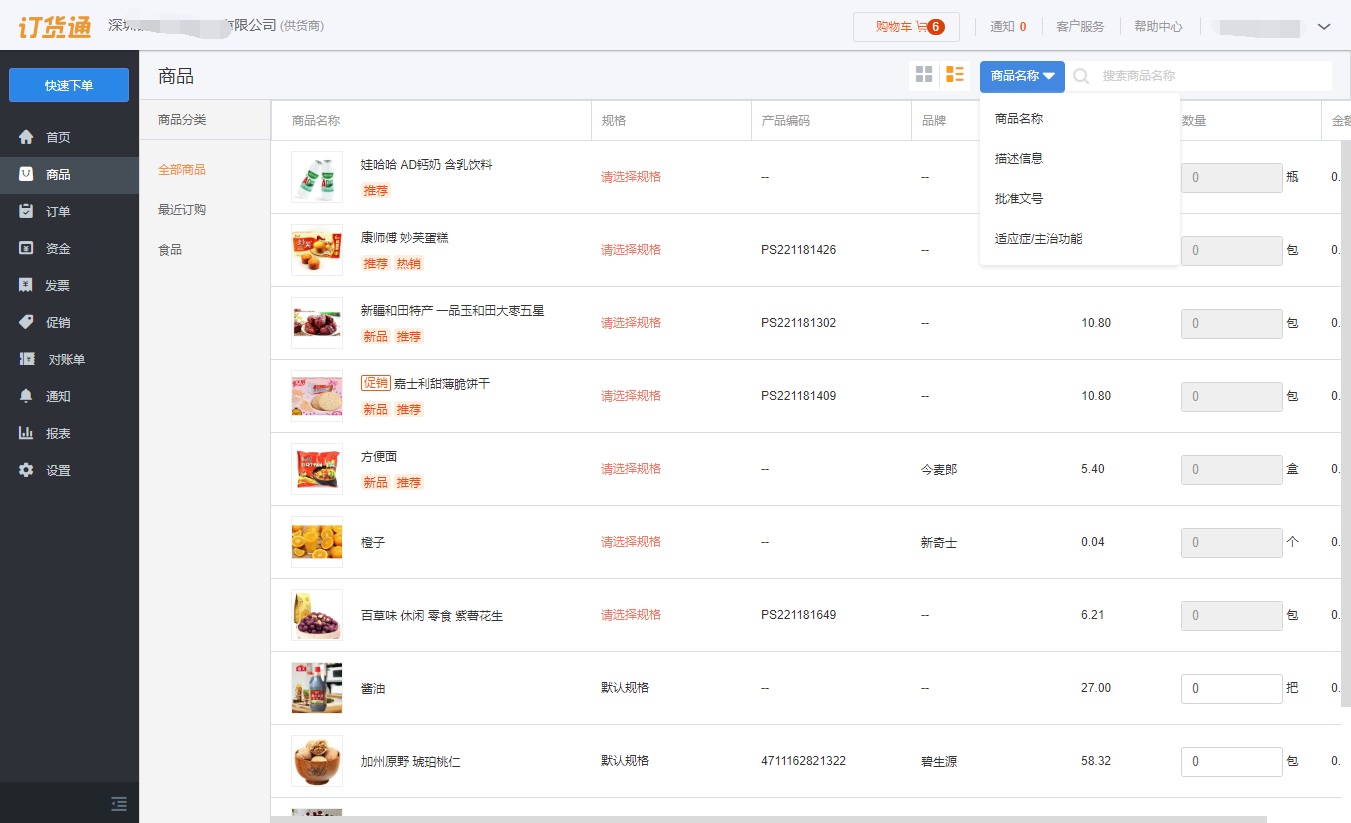Toggle the 商品名称 search type dropdown
Viewport: 1351px width, 823px height.
click(x=1022, y=76)
